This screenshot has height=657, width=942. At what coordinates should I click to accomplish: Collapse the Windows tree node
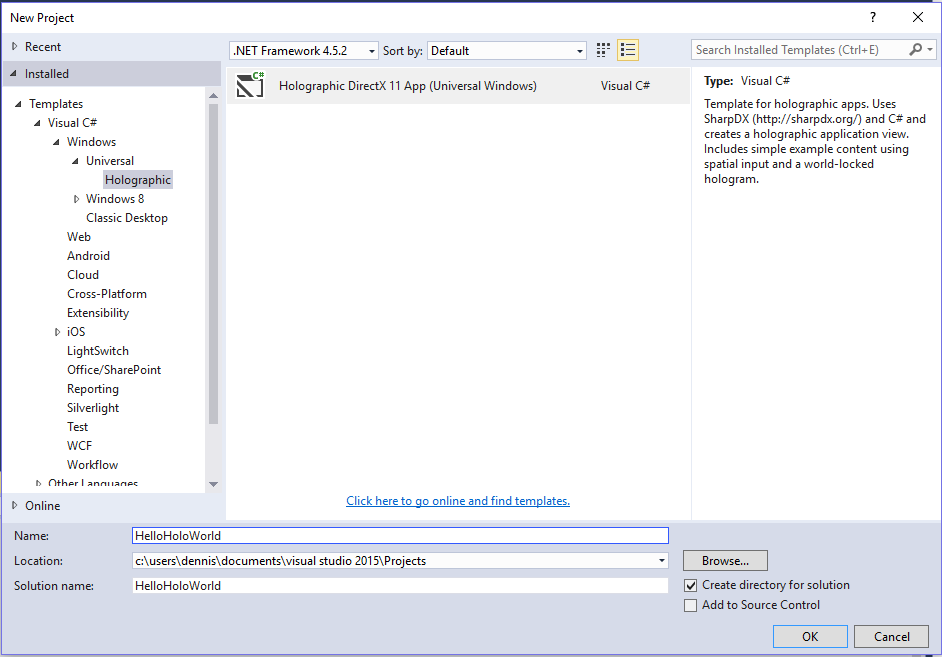56,142
